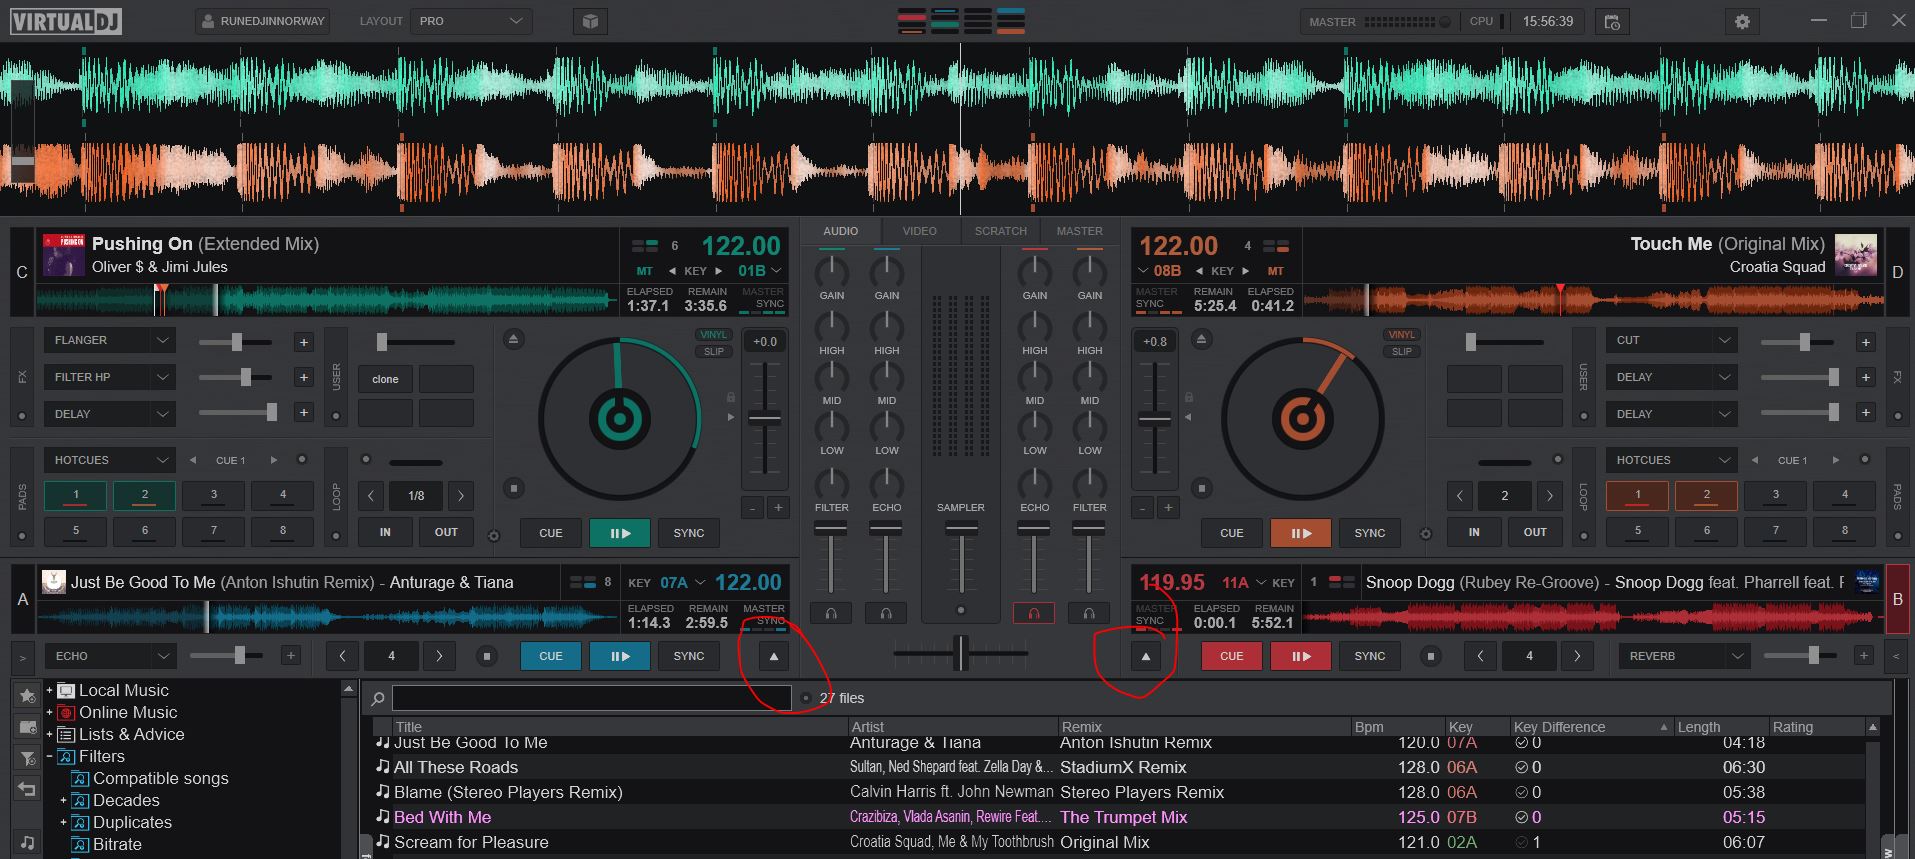Viewport: 1915px width, 859px height.
Task: Switch to the SCRATCH mixer tab
Action: pyautogui.click(x=1001, y=231)
